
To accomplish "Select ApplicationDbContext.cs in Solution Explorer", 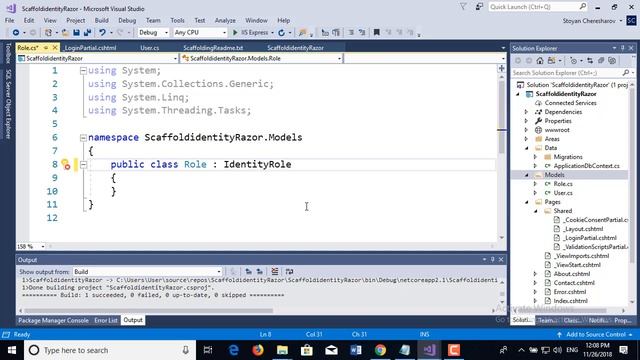I will click(x=586, y=166).
